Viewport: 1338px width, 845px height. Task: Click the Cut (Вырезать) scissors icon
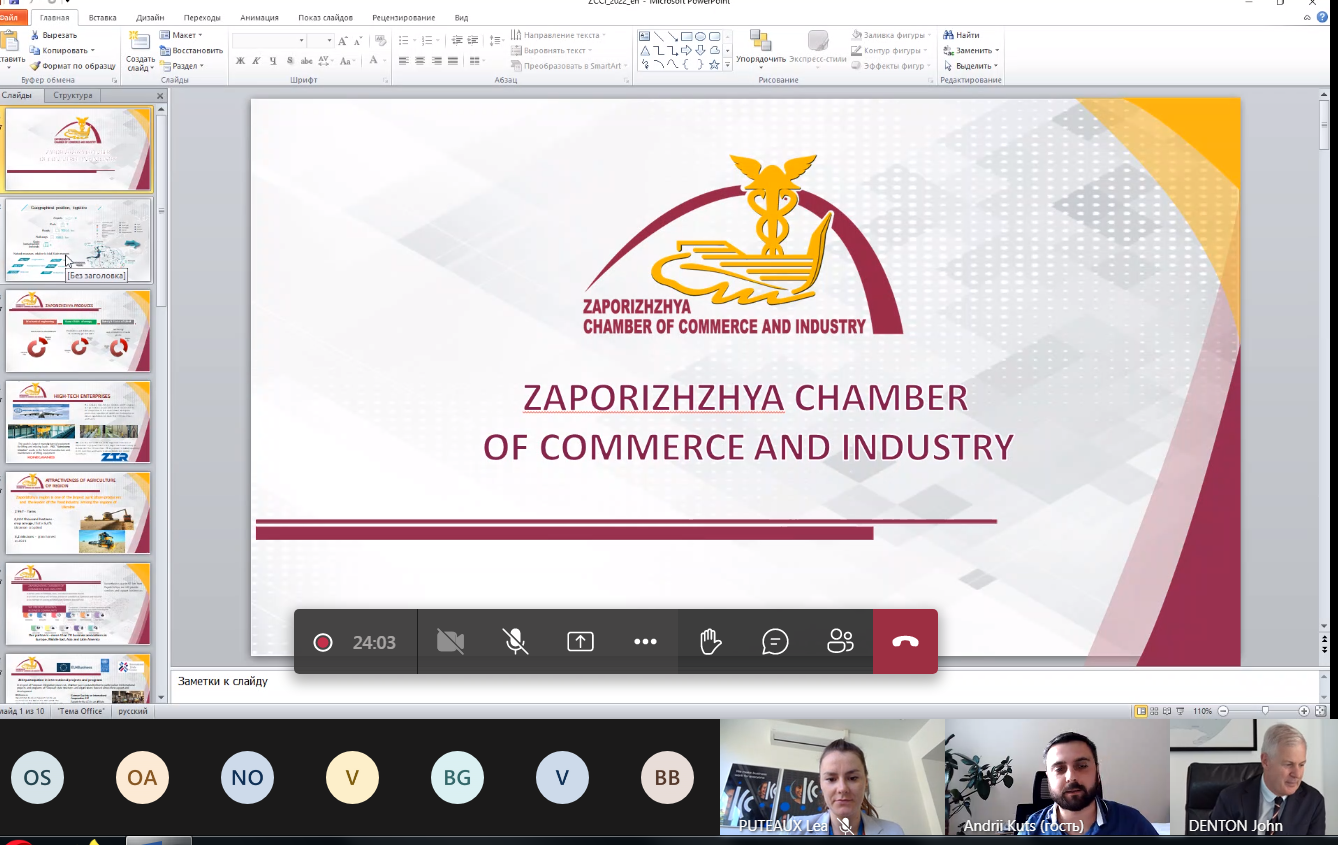[x=35, y=35]
